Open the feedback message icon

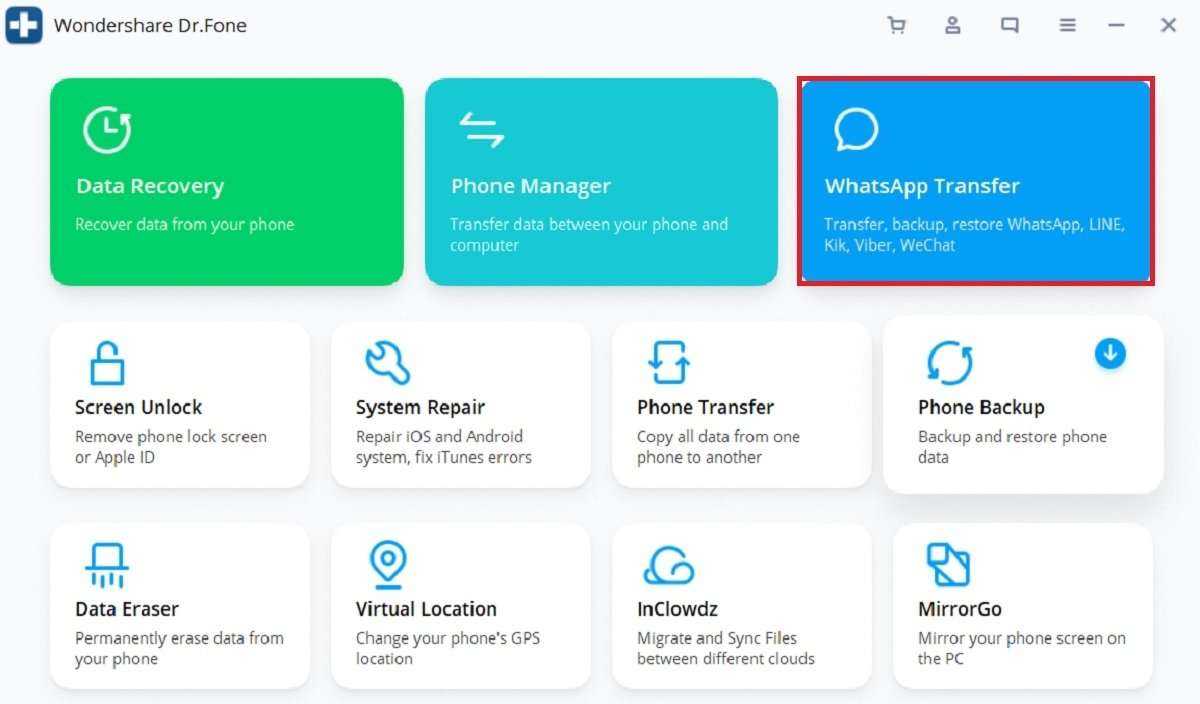click(1010, 26)
